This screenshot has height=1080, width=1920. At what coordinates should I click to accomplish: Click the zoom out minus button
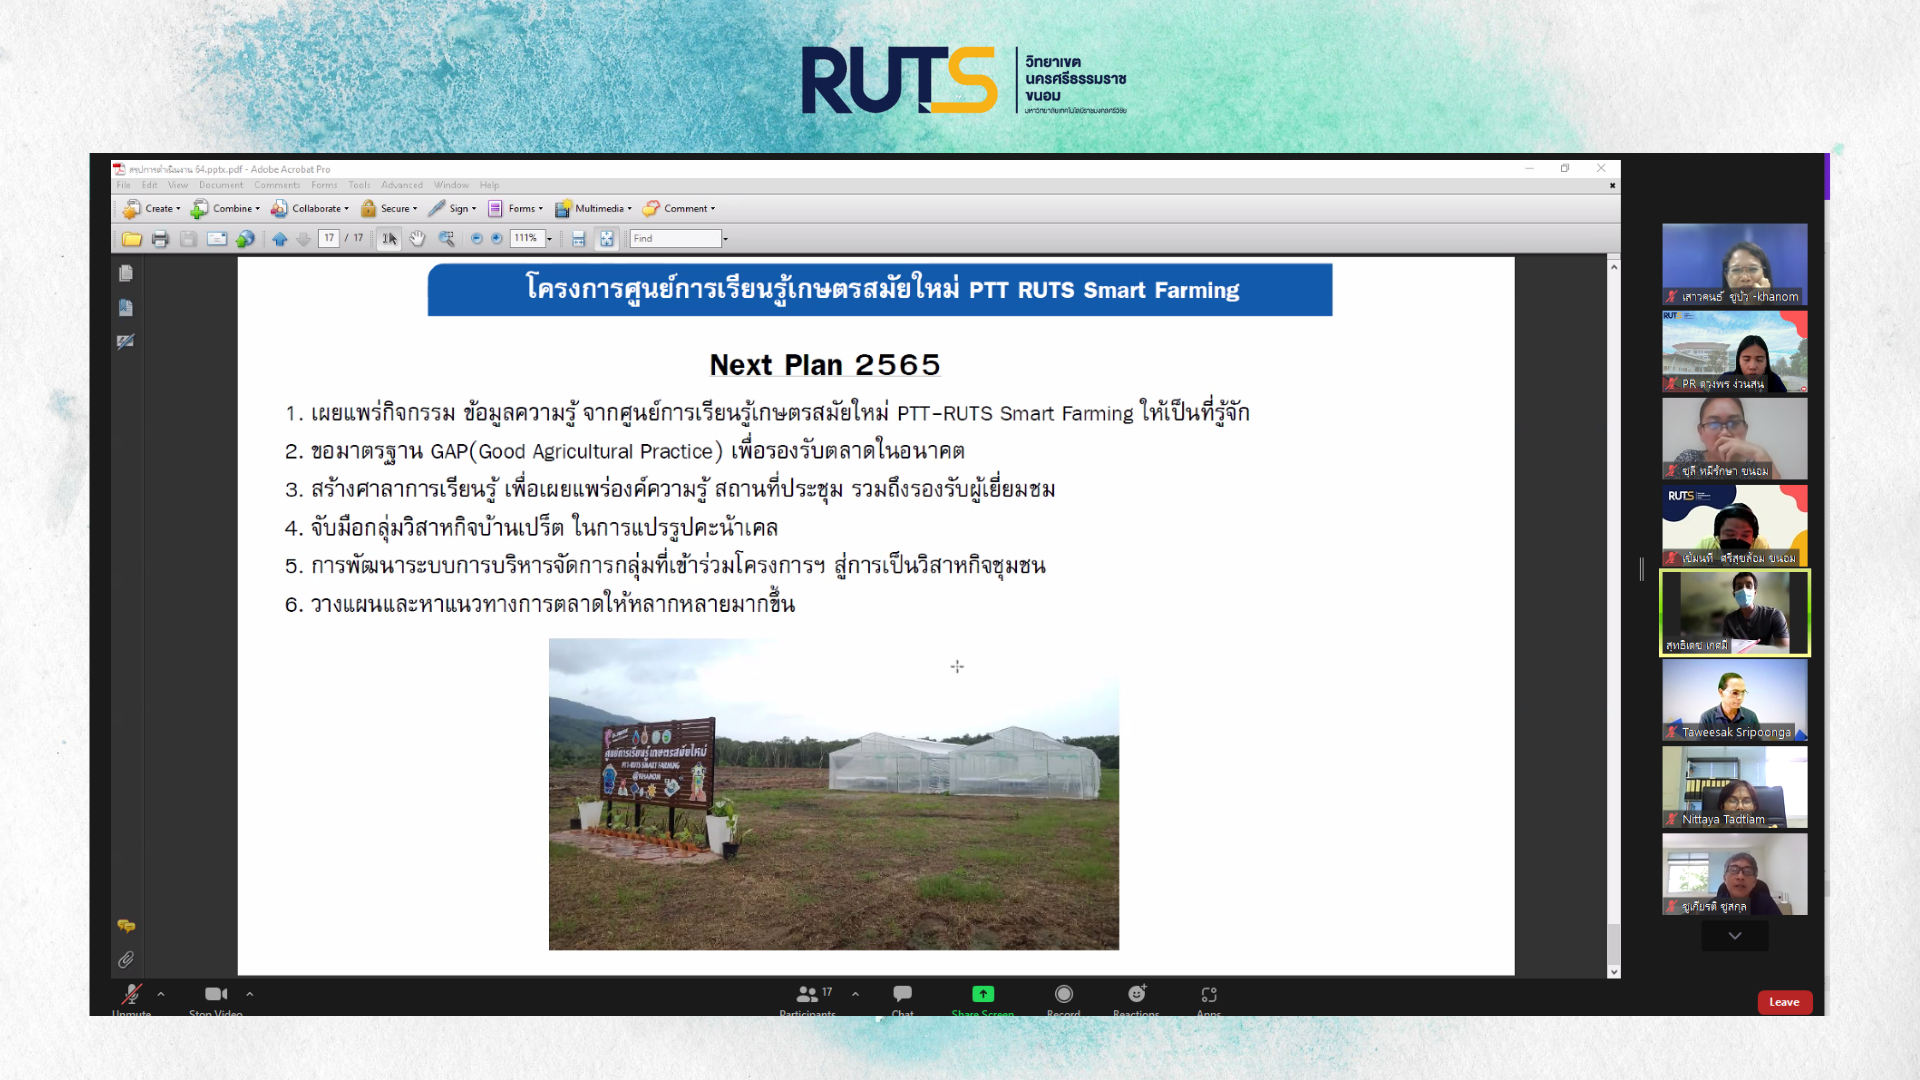(x=476, y=238)
